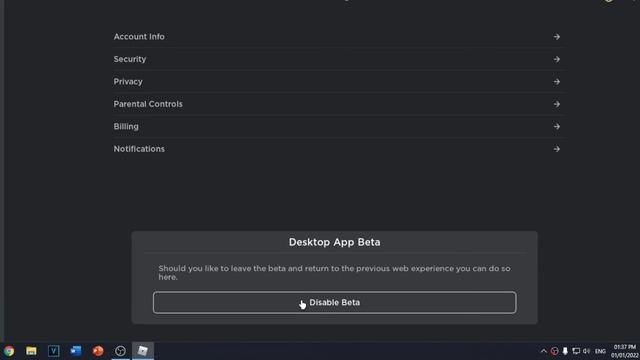Click the Desktop App Beta heading
Image resolution: width=640 pixels, height=360 pixels.
[x=334, y=242]
